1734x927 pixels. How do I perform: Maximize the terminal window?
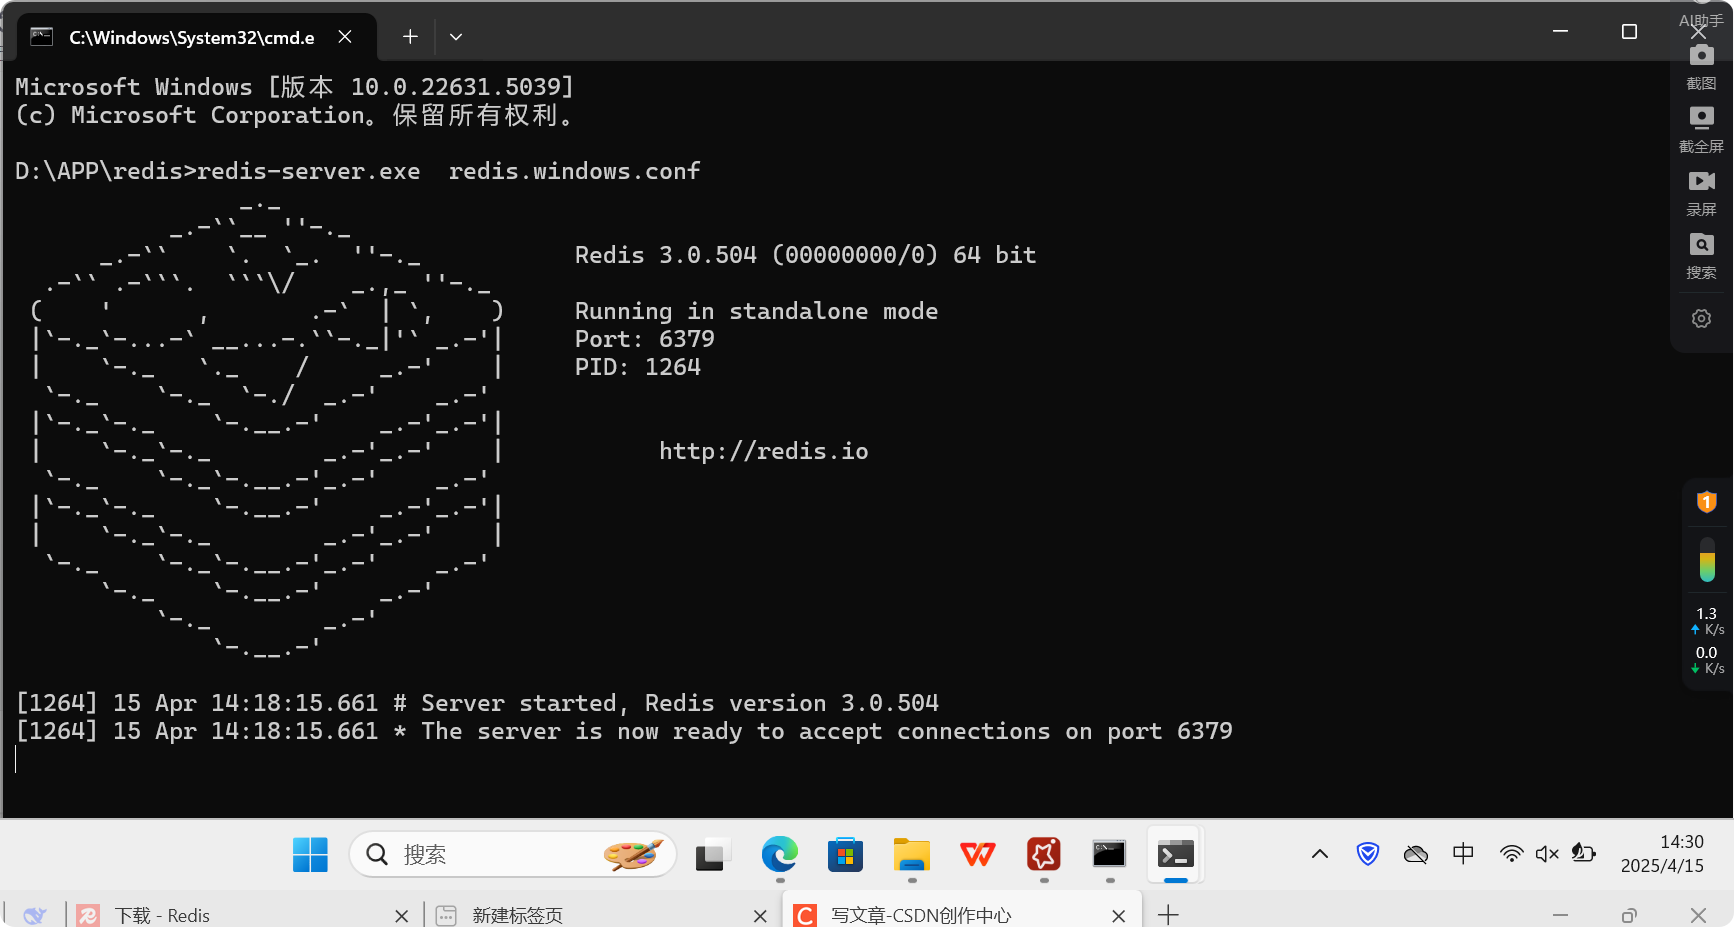click(x=1629, y=32)
